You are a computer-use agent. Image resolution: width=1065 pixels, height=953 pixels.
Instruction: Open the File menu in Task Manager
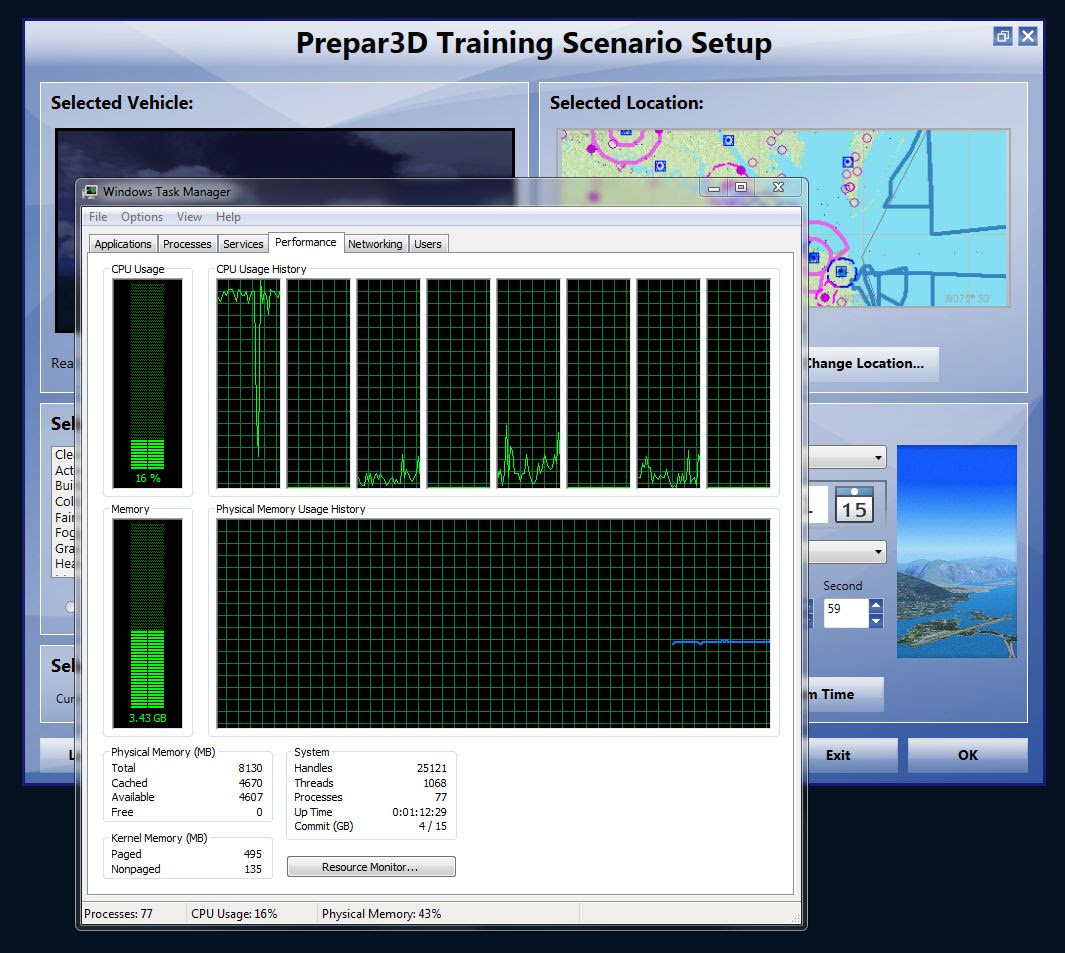pos(98,217)
